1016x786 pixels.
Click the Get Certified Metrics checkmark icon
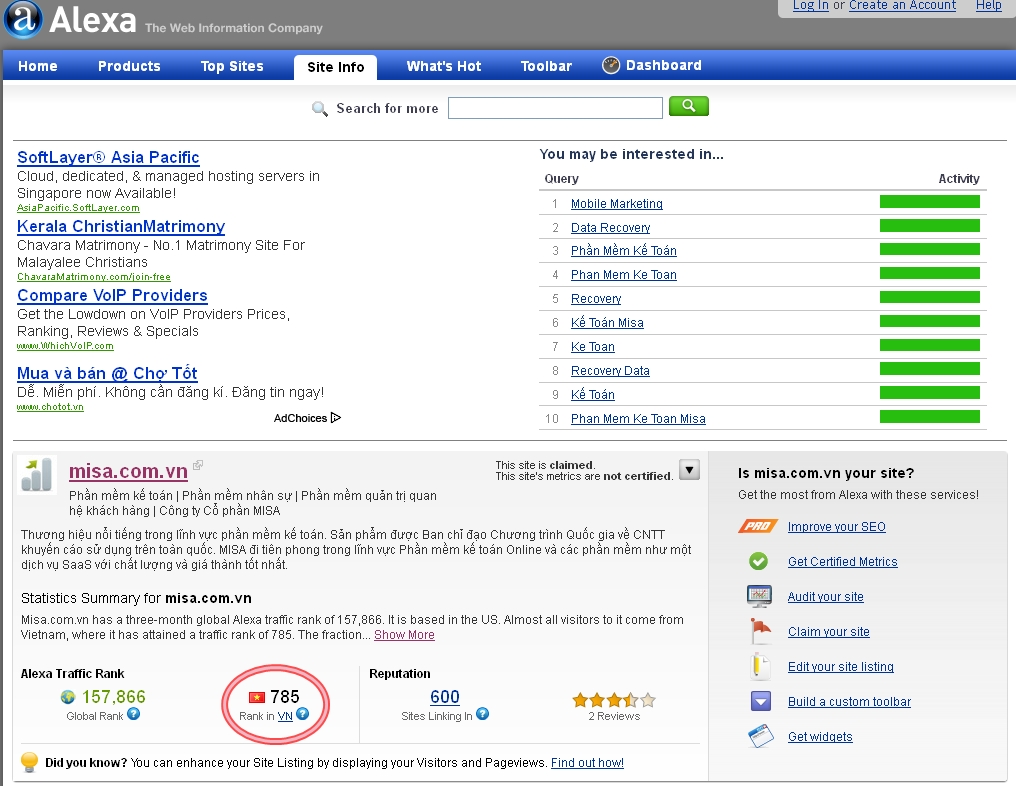[758, 562]
